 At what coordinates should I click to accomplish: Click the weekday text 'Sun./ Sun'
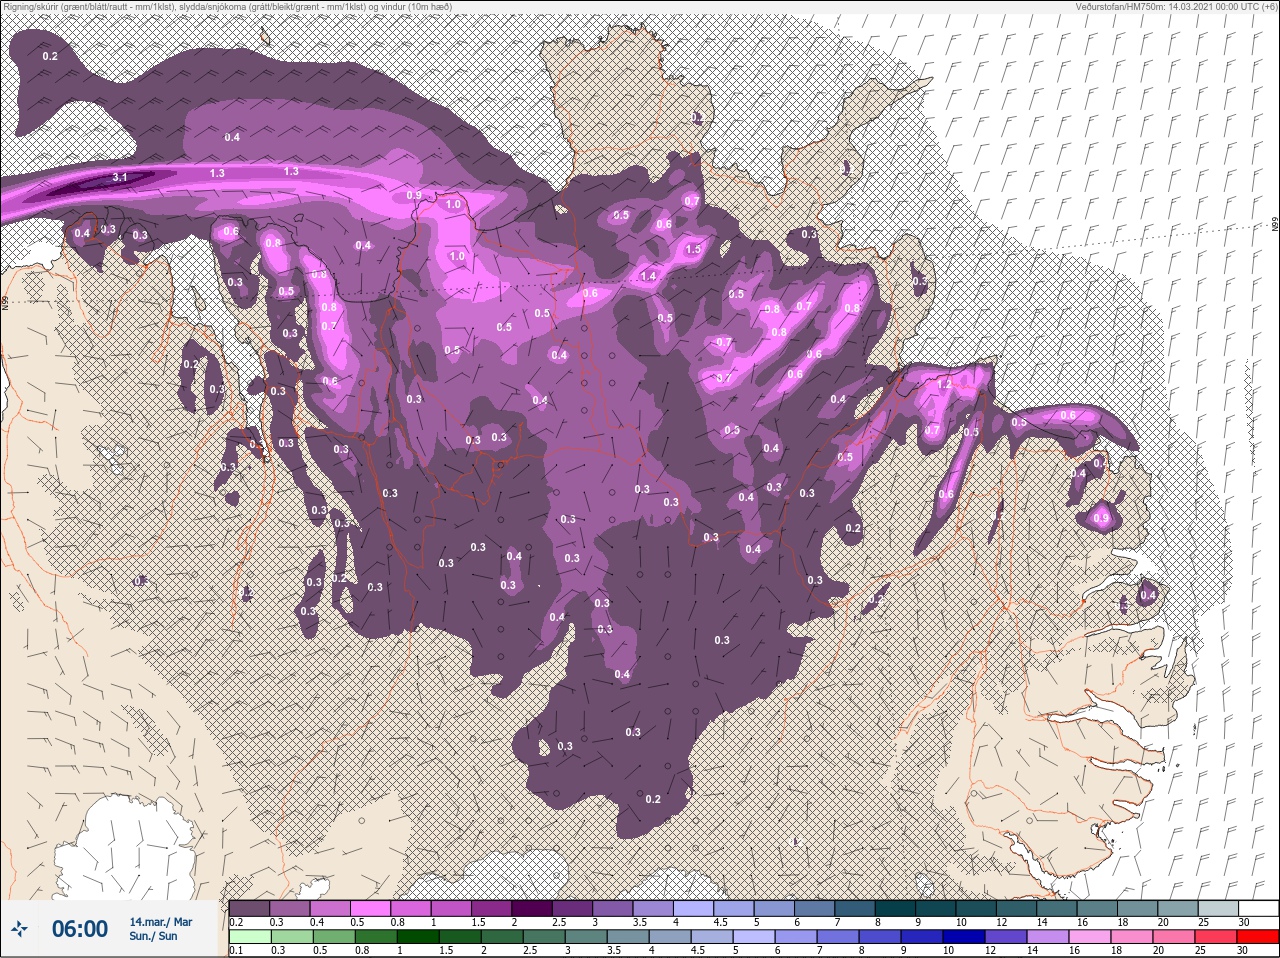pos(153,936)
